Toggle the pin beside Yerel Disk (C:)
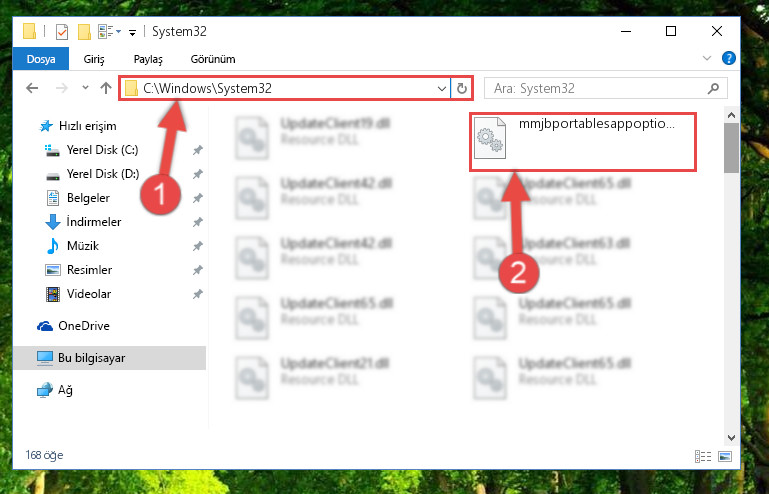 point(198,150)
